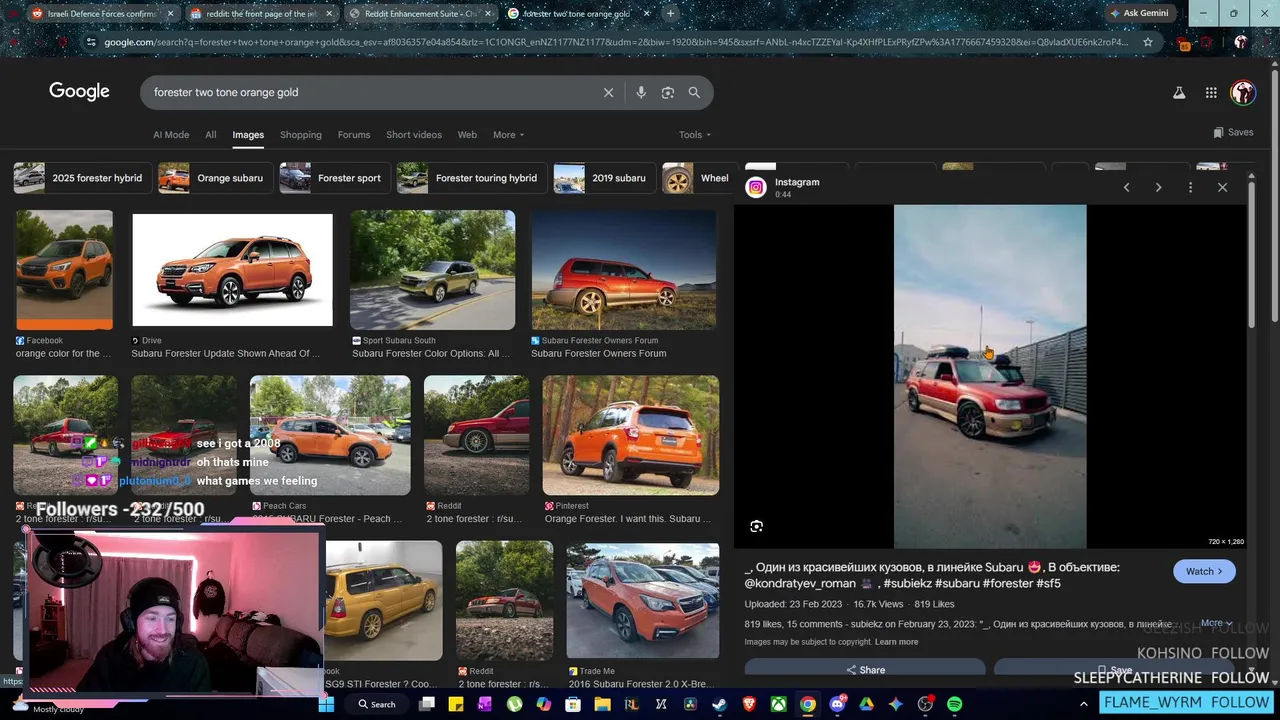The width and height of the screenshot is (1280, 720).
Task: Select the Shopping tab
Action: (x=300, y=135)
